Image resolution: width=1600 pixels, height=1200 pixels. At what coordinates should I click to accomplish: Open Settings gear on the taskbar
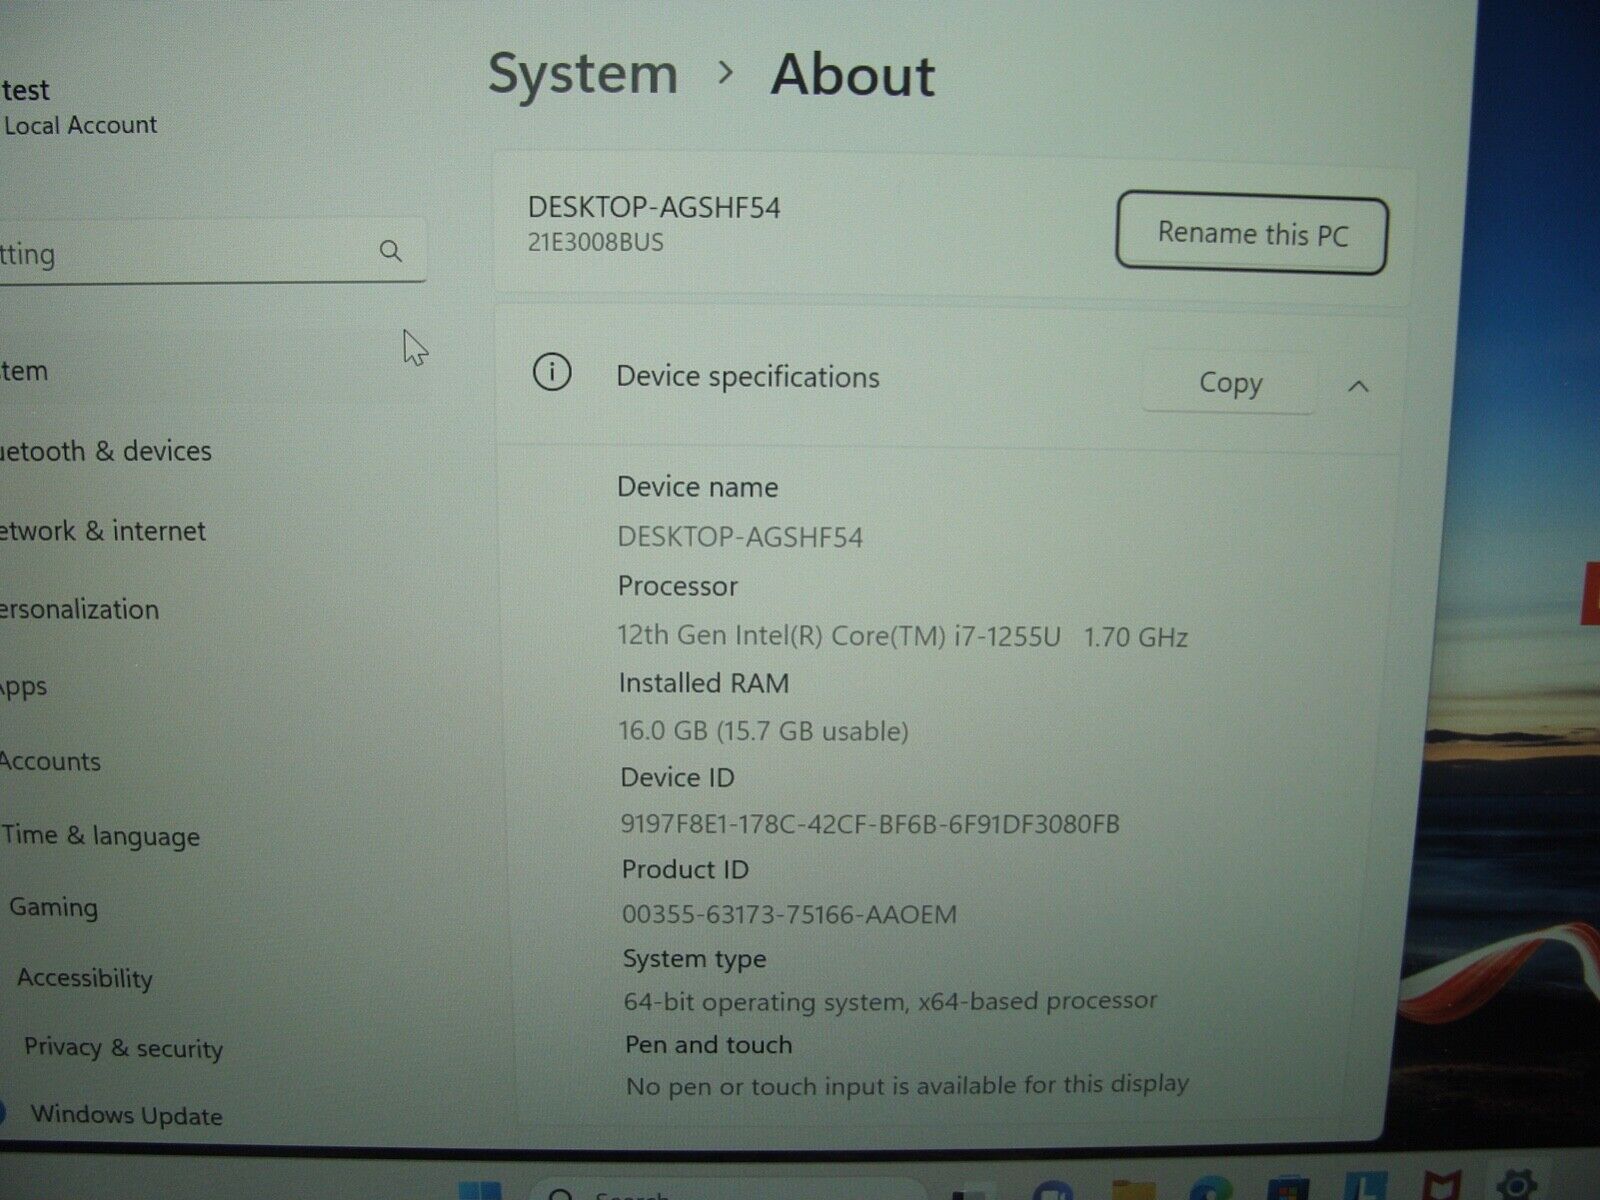coord(1515,1186)
